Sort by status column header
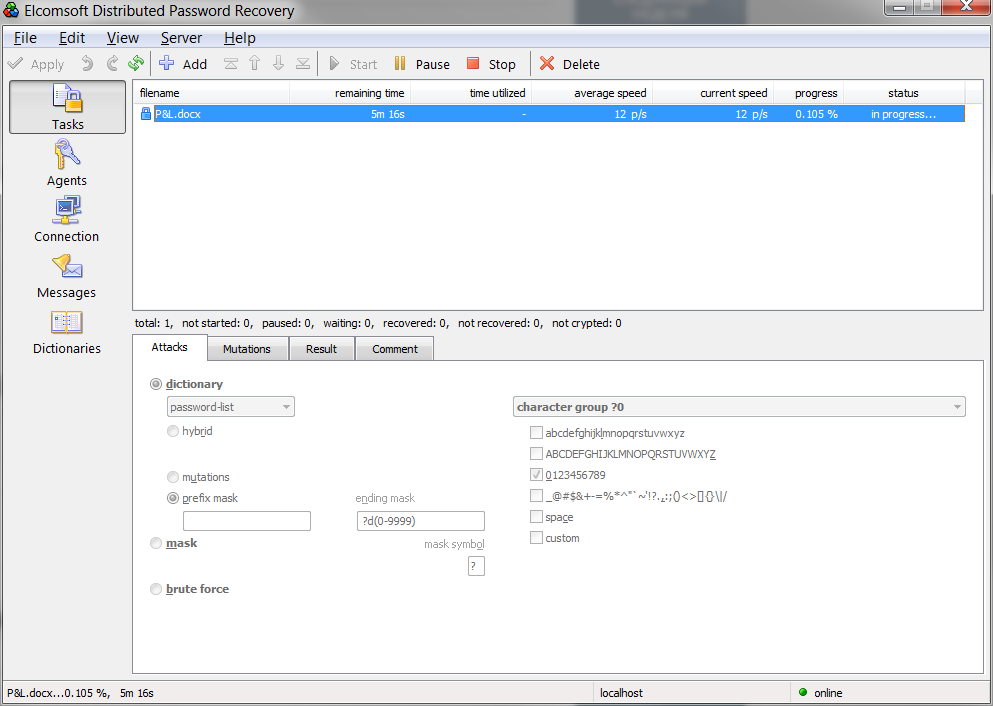 904,93
